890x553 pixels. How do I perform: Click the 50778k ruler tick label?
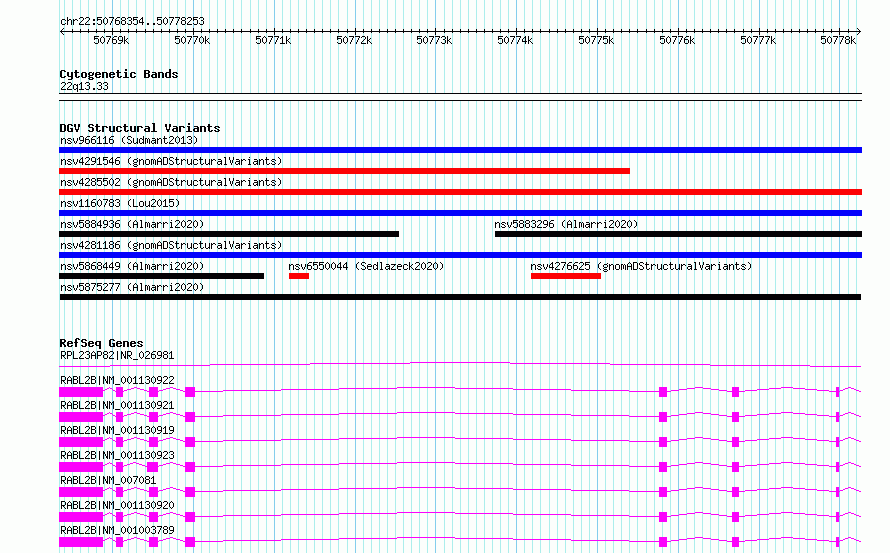pyautogui.click(x=838, y=40)
